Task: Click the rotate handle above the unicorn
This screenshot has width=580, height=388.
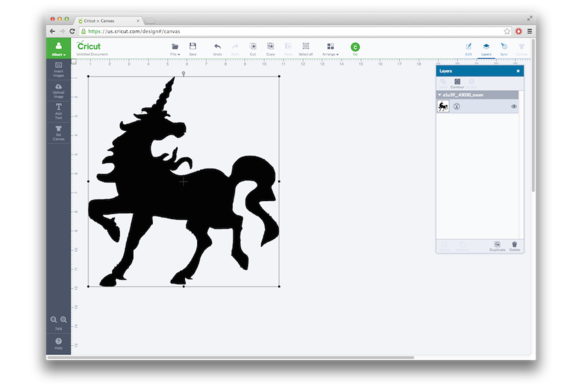Action: [183, 74]
